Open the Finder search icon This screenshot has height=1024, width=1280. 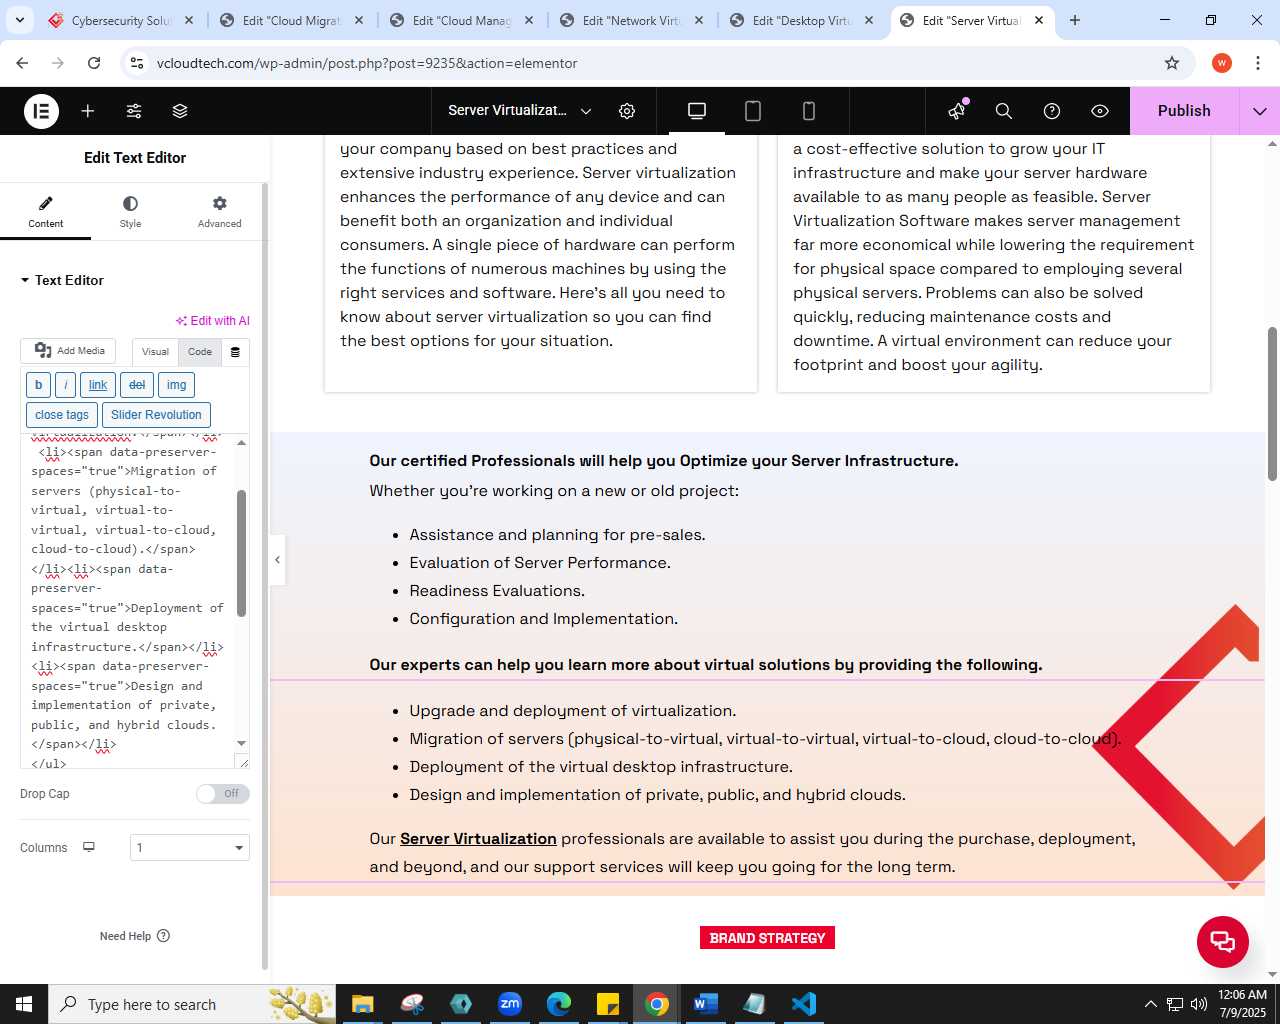coord(1004,111)
